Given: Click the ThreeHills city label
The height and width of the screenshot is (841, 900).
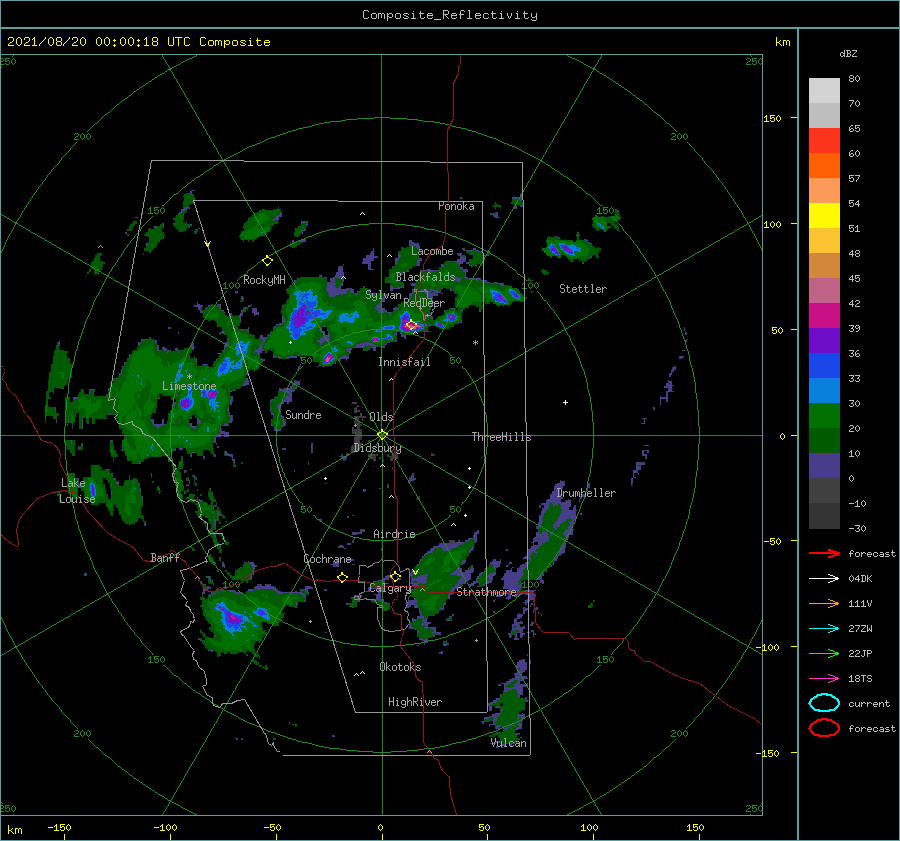Looking at the screenshot, I should pos(502,437).
